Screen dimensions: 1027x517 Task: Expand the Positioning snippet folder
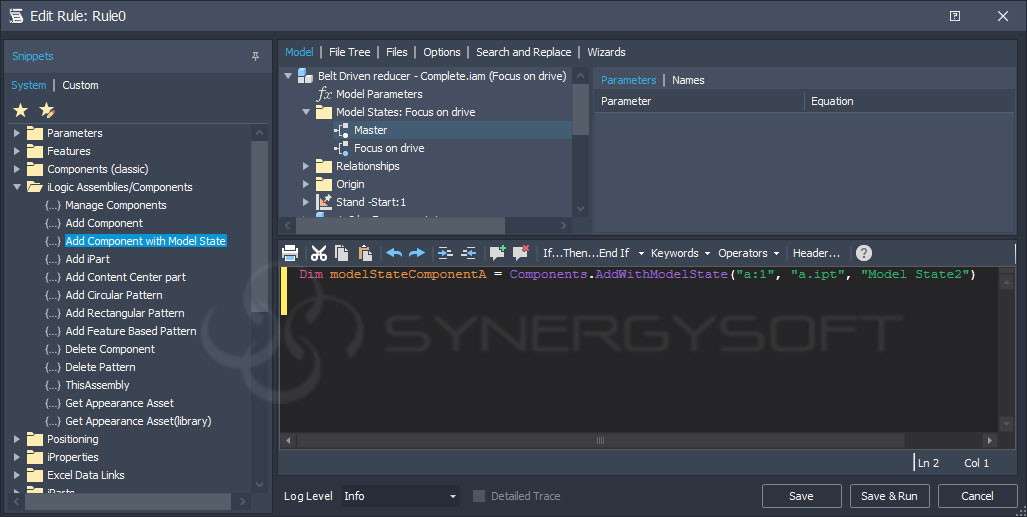click(x=17, y=439)
